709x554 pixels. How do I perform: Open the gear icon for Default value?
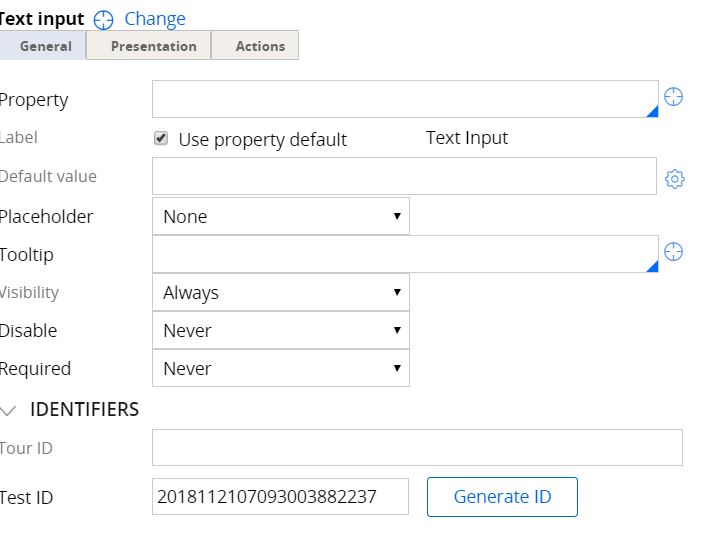[x=675, y=179]
